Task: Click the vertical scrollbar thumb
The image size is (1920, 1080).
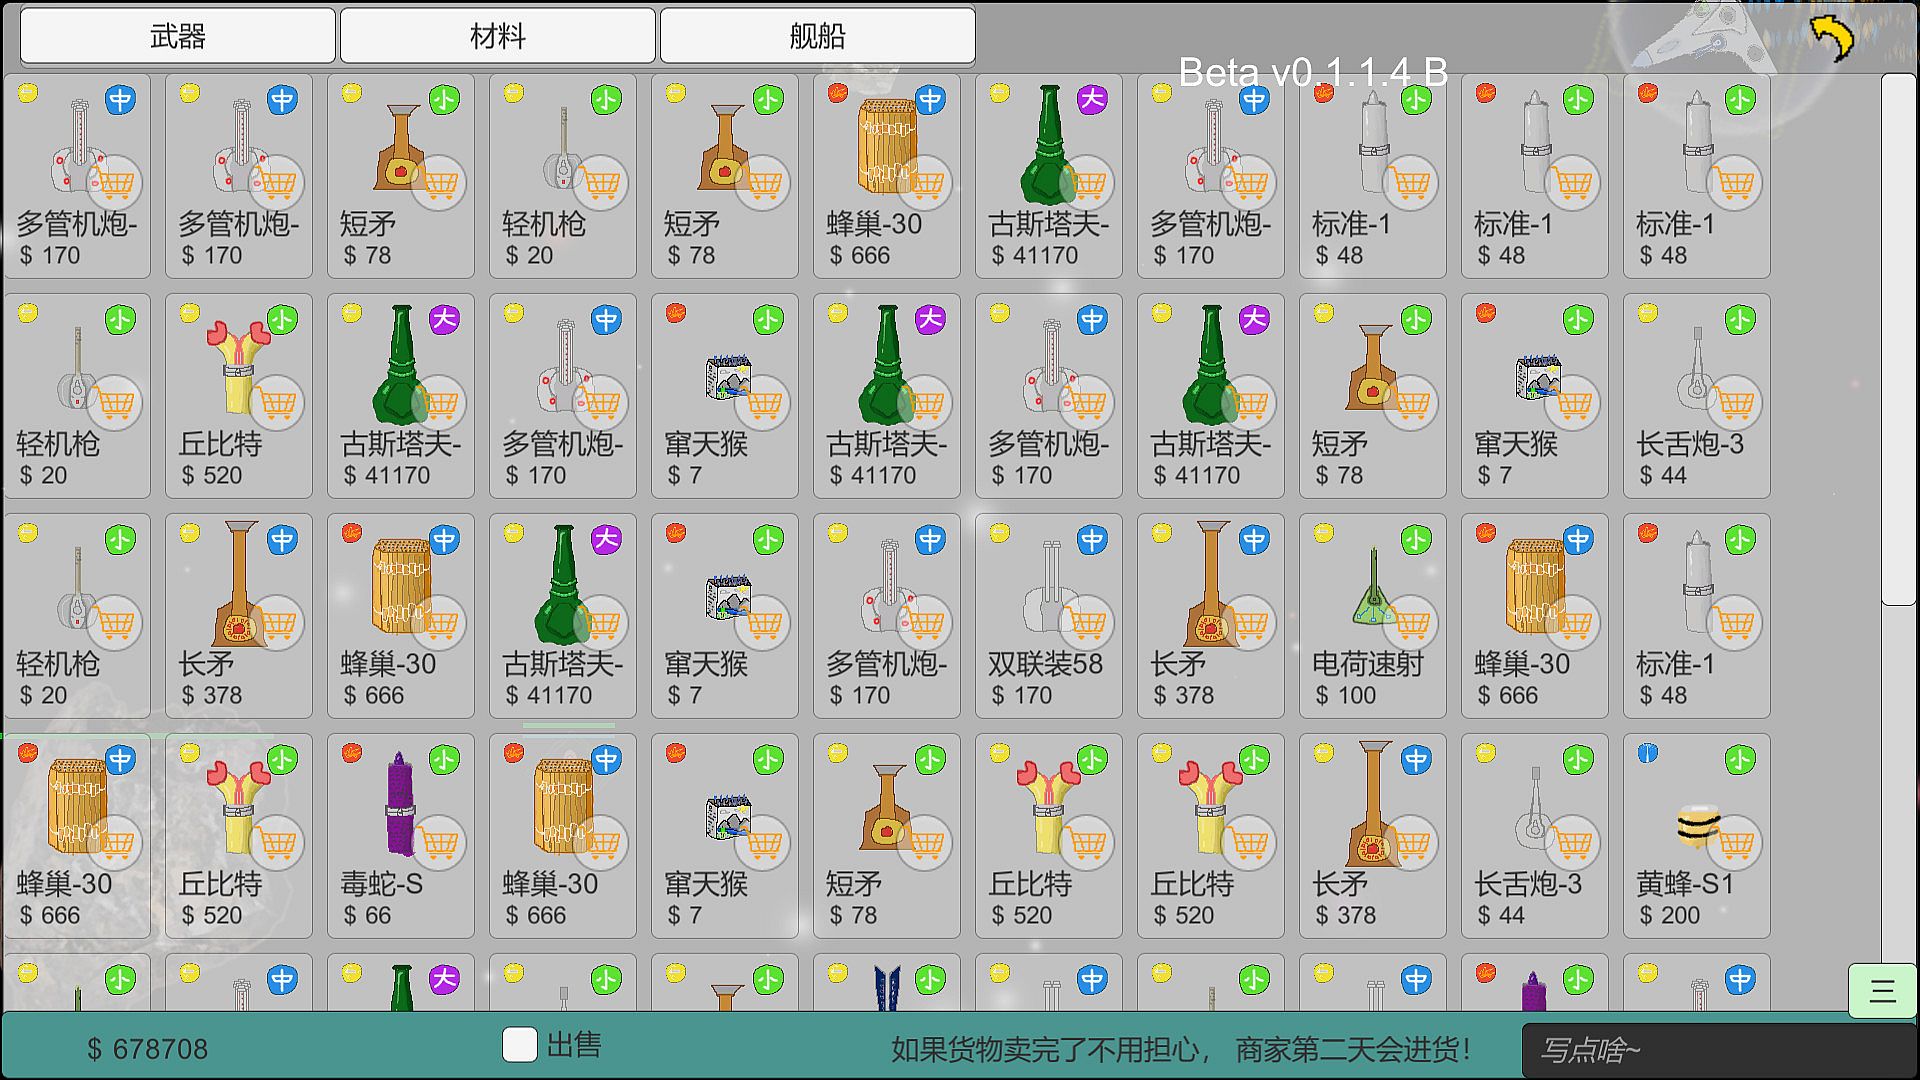Action: point(1897,340)
